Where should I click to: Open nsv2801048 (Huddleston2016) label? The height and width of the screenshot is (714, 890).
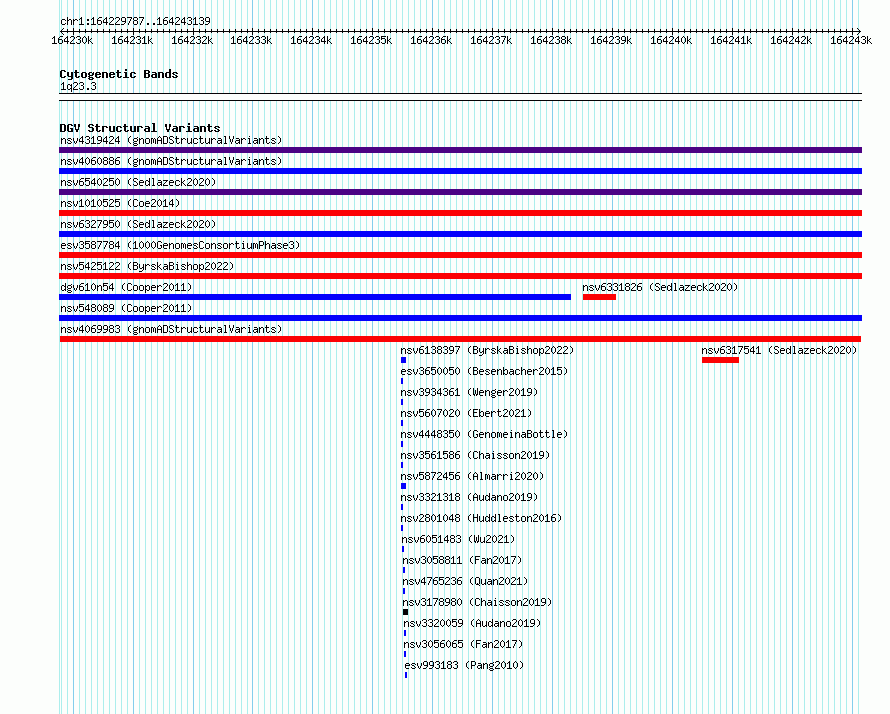(481, 518)
